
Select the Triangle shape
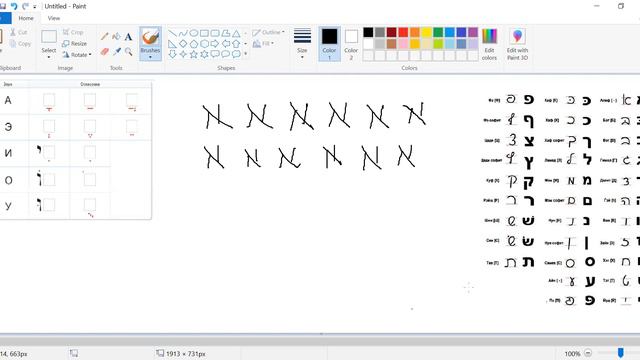[x=236, y=33]
